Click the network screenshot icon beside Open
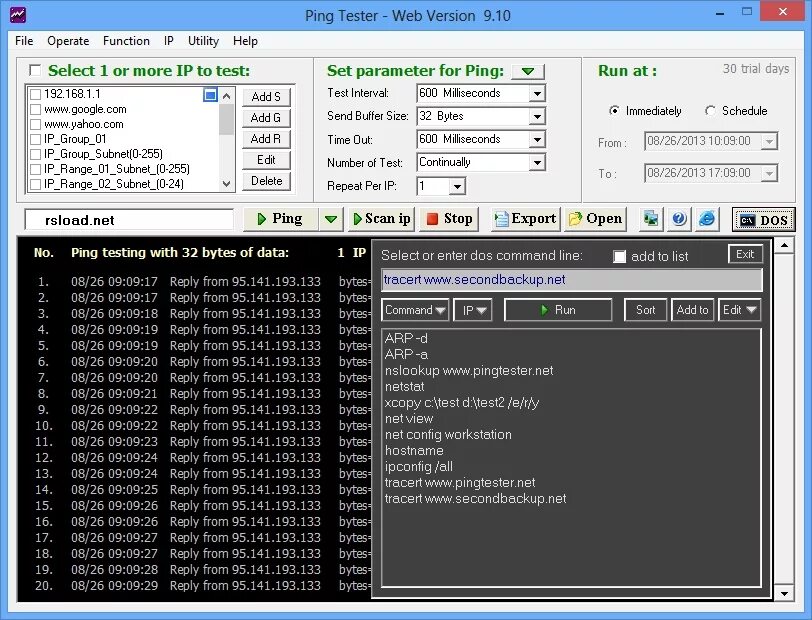This screenshot has height=620, width=812. pyautogui.click(x=650, y=219)
